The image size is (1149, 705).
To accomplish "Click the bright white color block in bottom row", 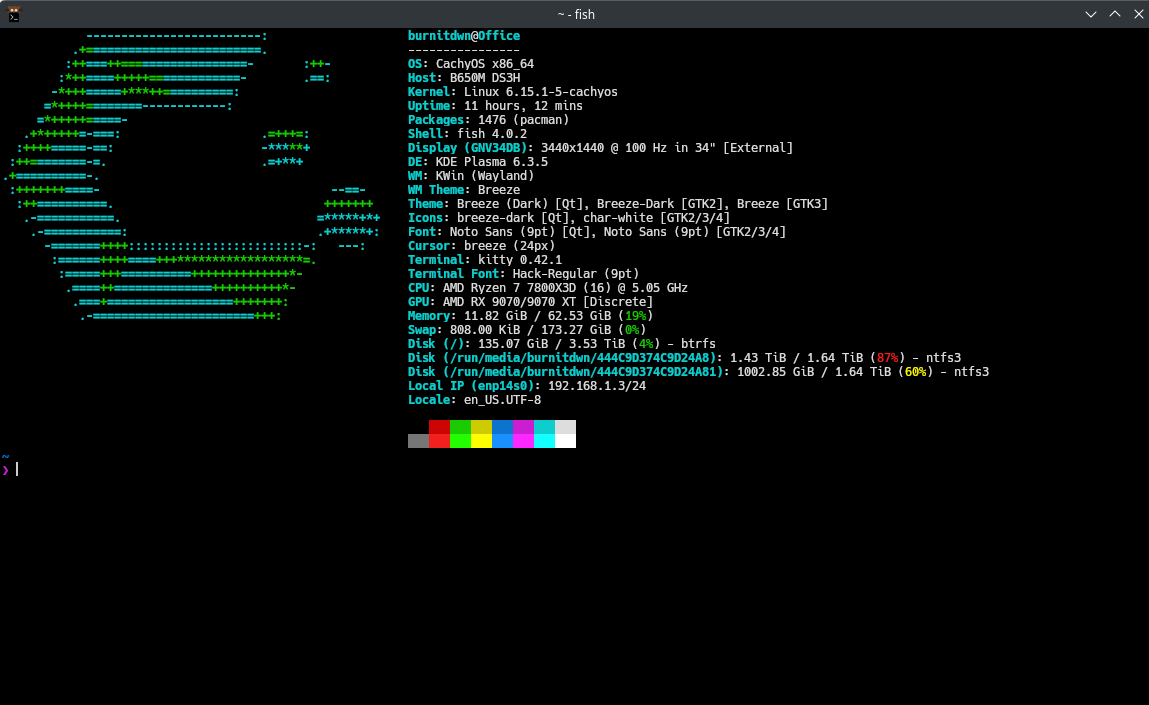I will coord(565,440).
